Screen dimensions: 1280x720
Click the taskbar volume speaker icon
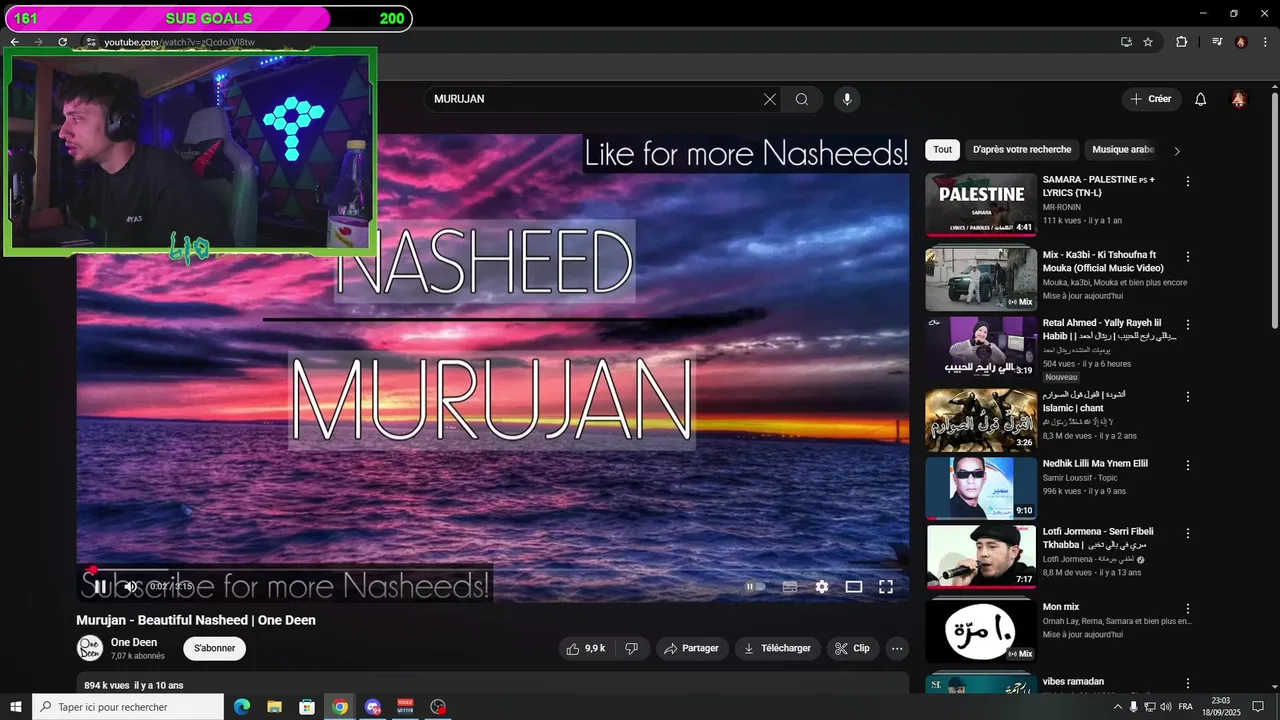pyautogui.click(x=1164, y=707)
